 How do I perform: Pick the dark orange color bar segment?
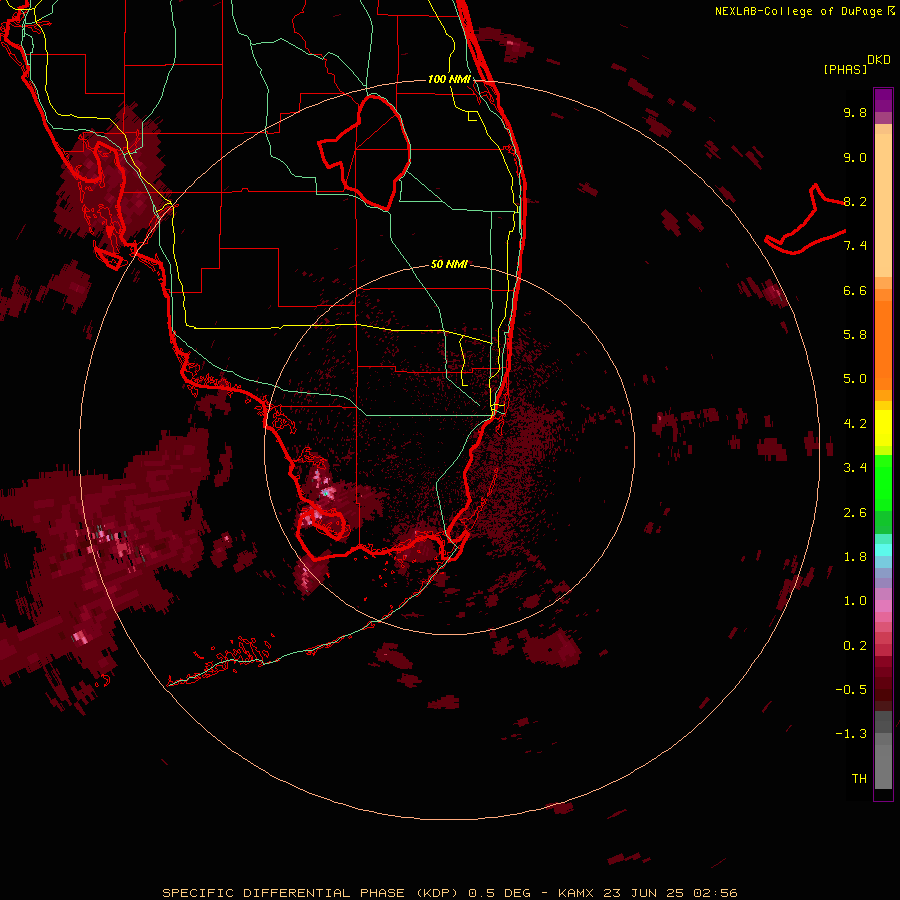coord(883,344)
